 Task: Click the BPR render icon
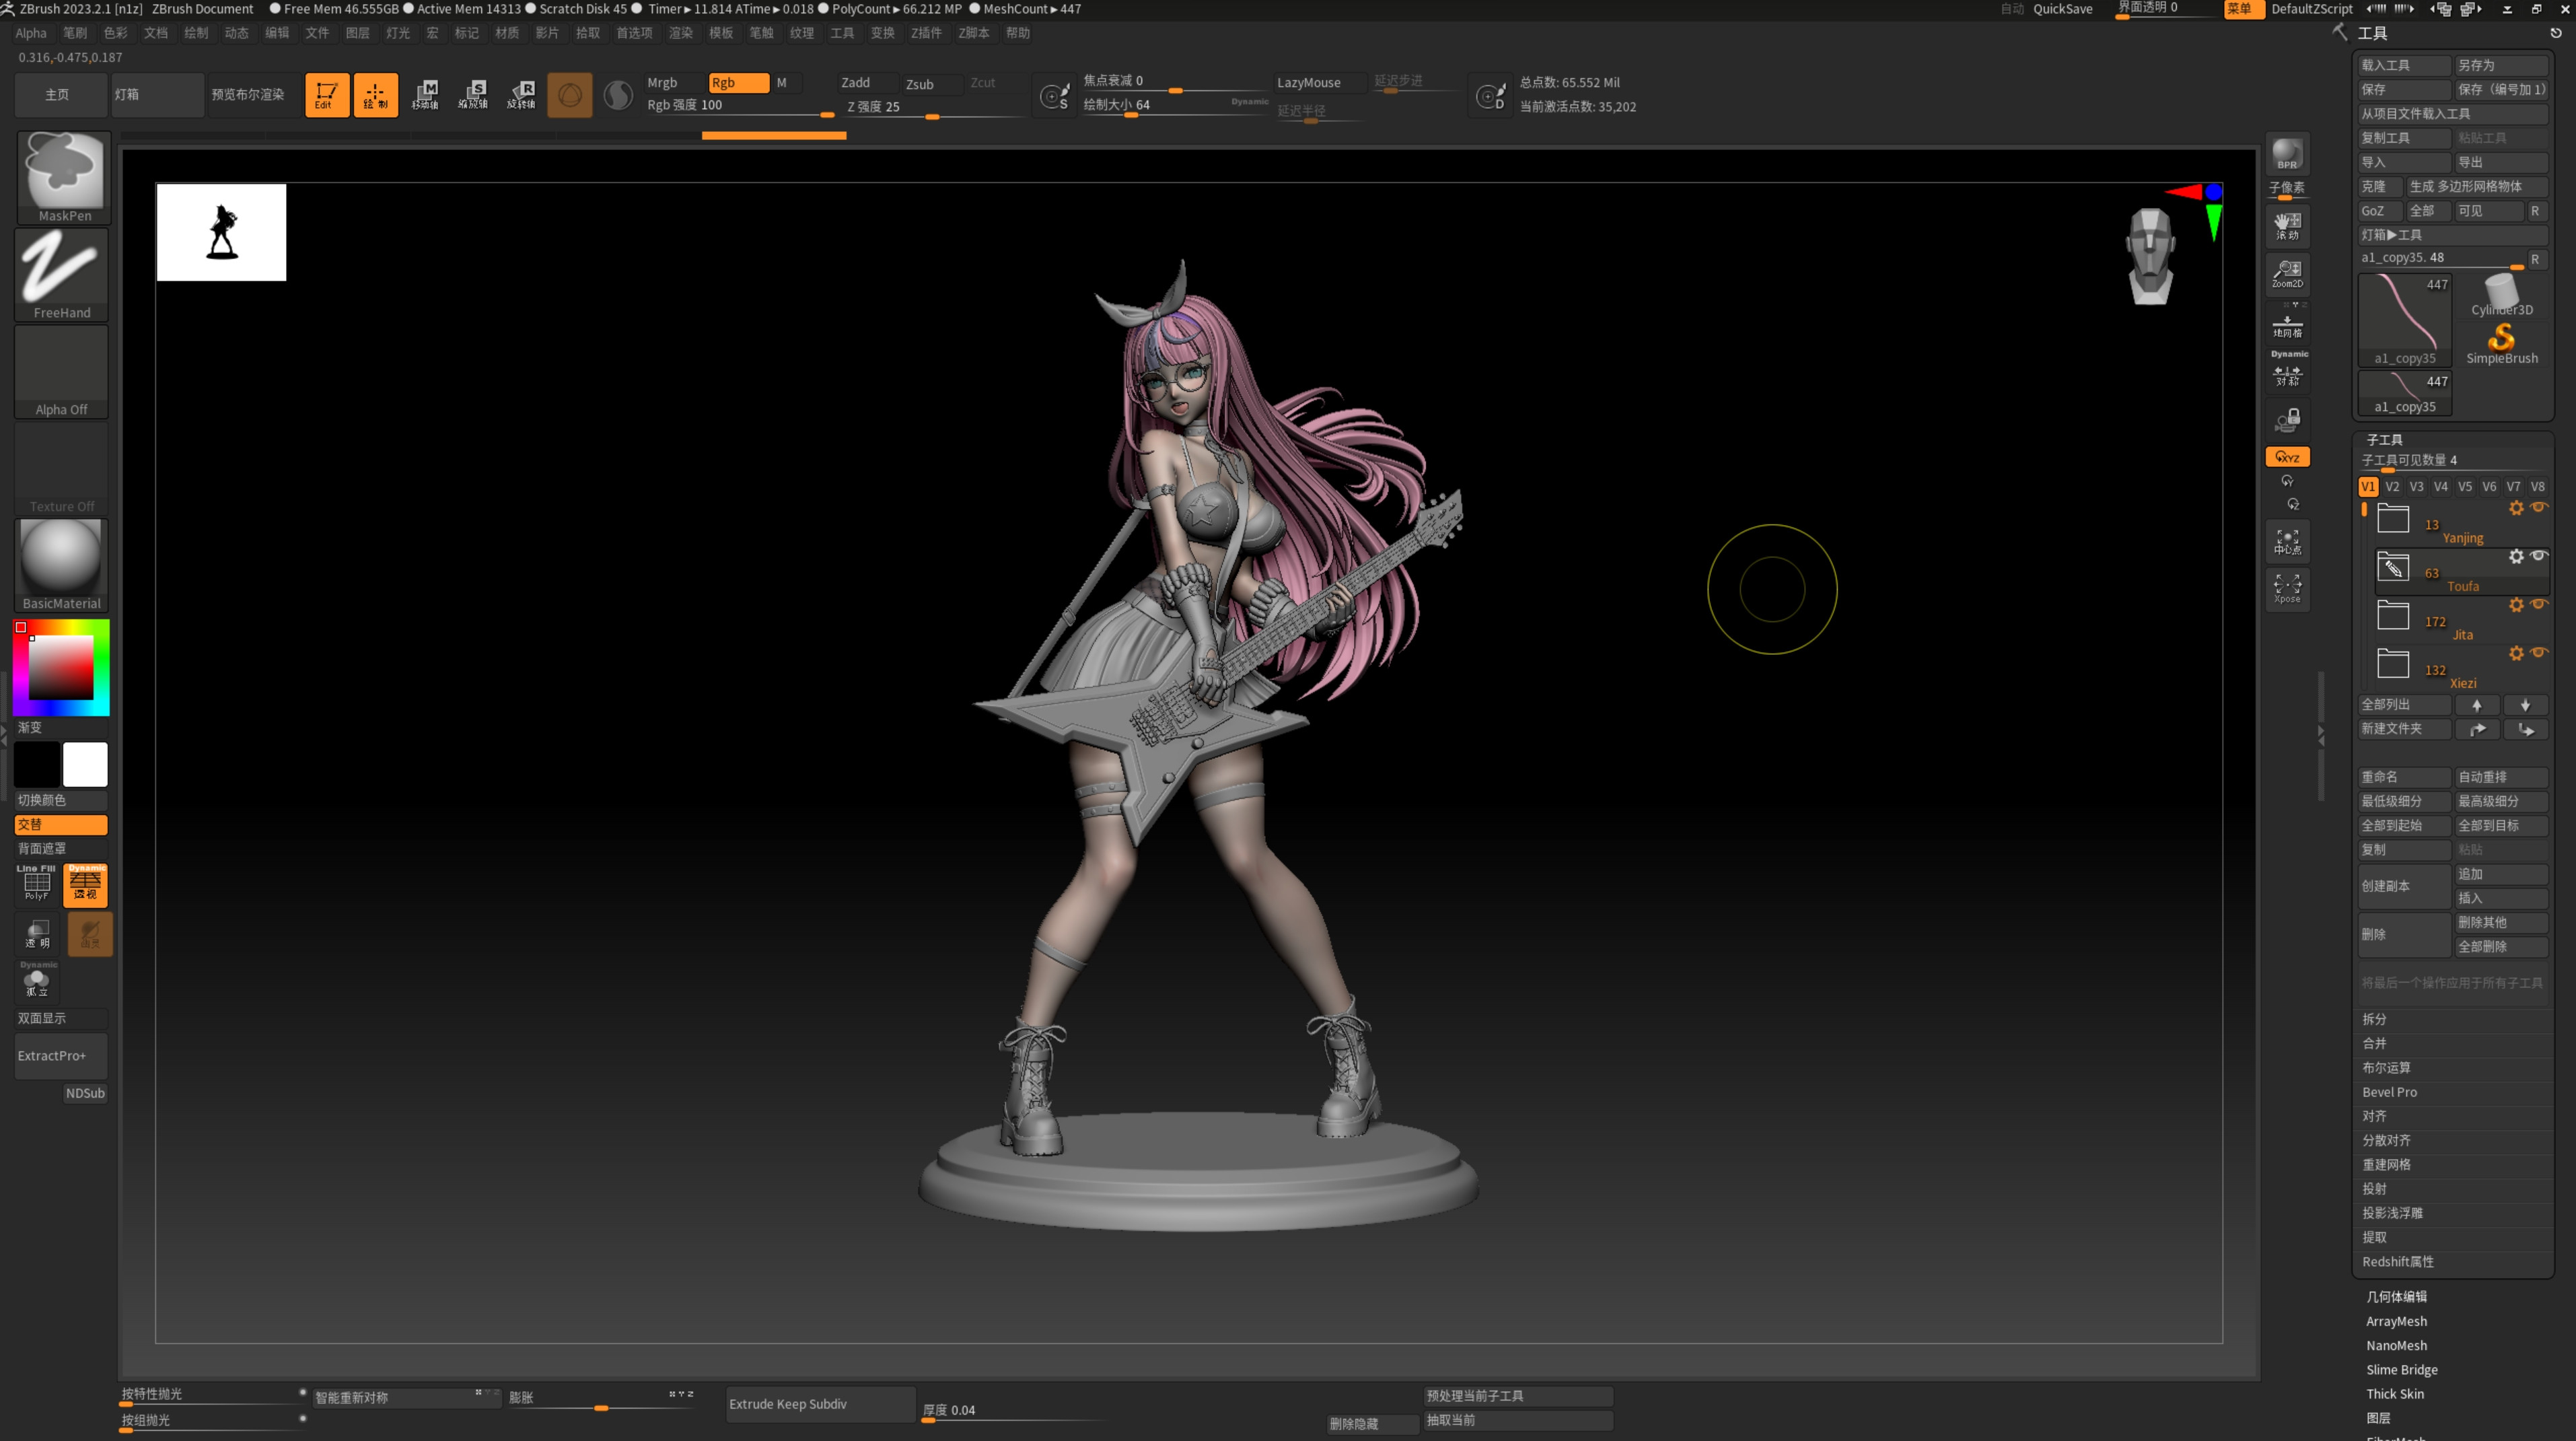pos(2287,155)
